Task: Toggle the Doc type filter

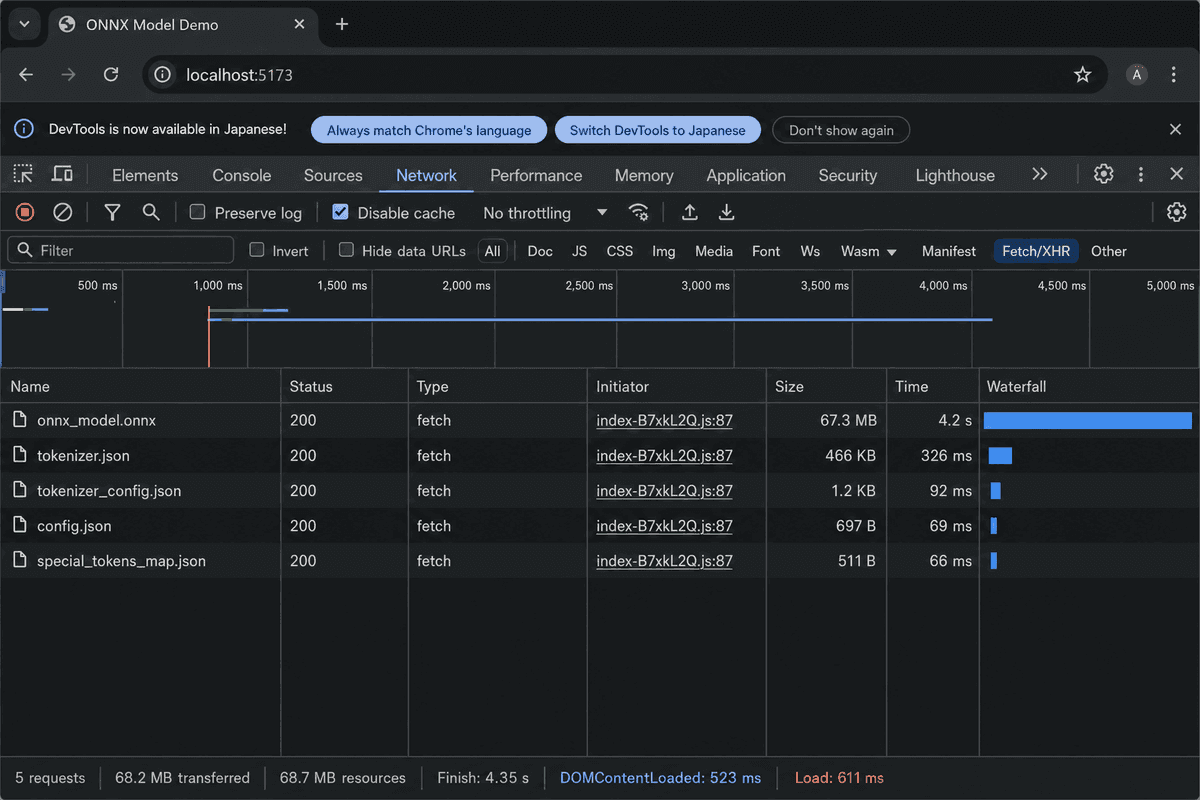Action: [540, 251]
